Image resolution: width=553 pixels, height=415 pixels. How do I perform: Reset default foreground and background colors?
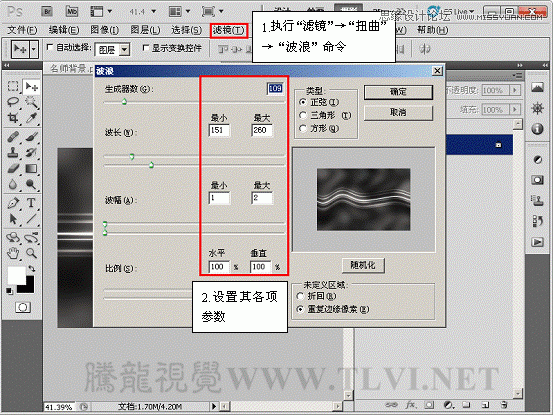point(10,291)
